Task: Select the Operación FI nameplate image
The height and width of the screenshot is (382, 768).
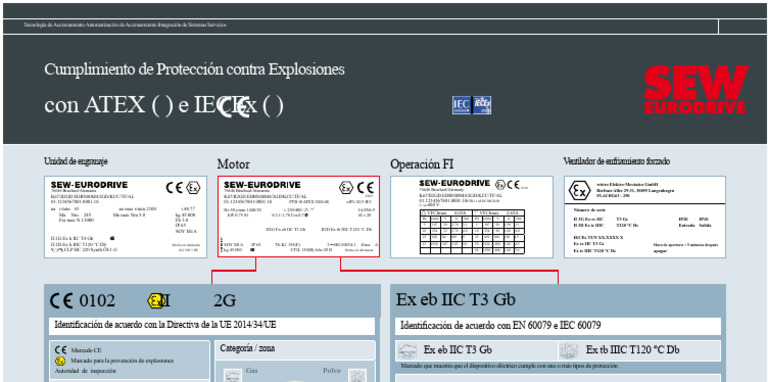Action: click(472, 217)
